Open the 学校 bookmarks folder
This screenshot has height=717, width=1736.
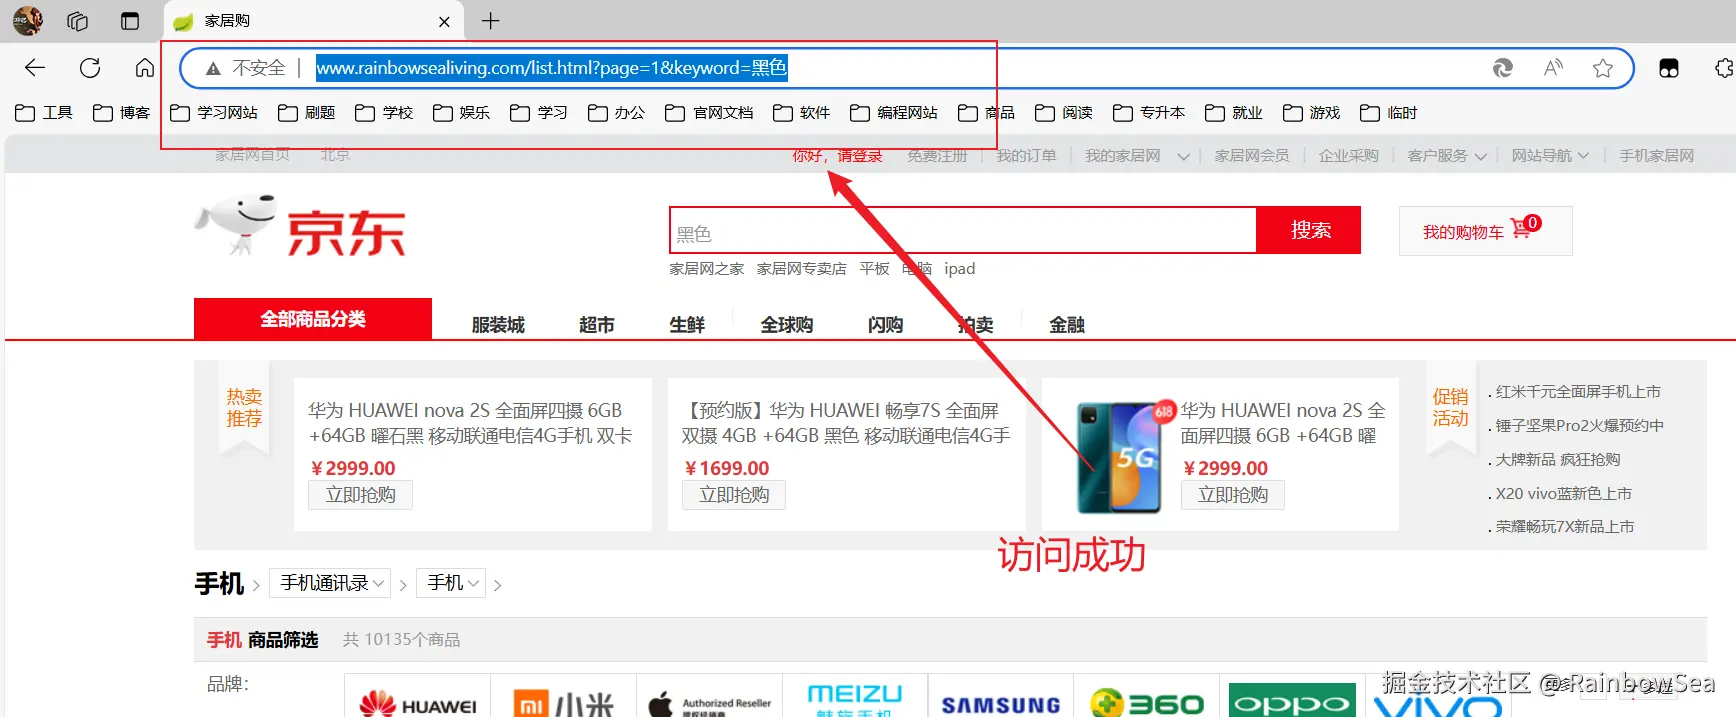pos(384,113)
